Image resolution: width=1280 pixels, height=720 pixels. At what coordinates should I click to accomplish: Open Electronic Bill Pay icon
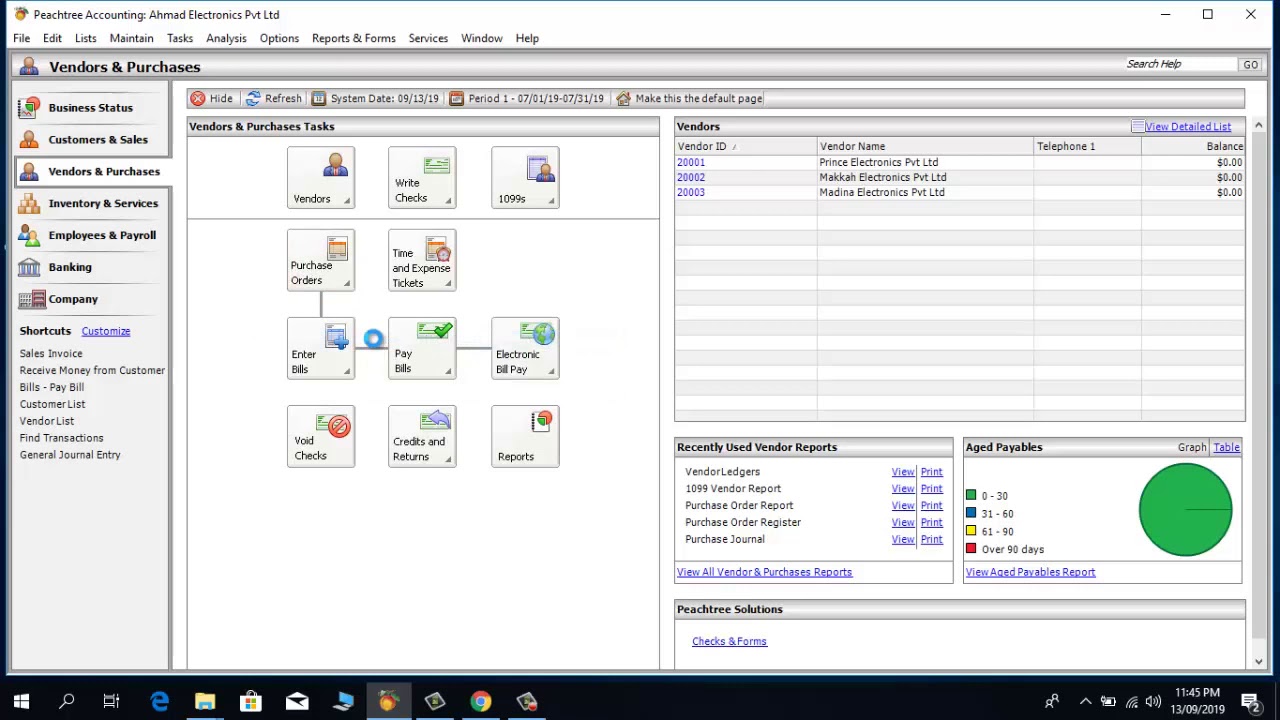[x=525, y=348]
